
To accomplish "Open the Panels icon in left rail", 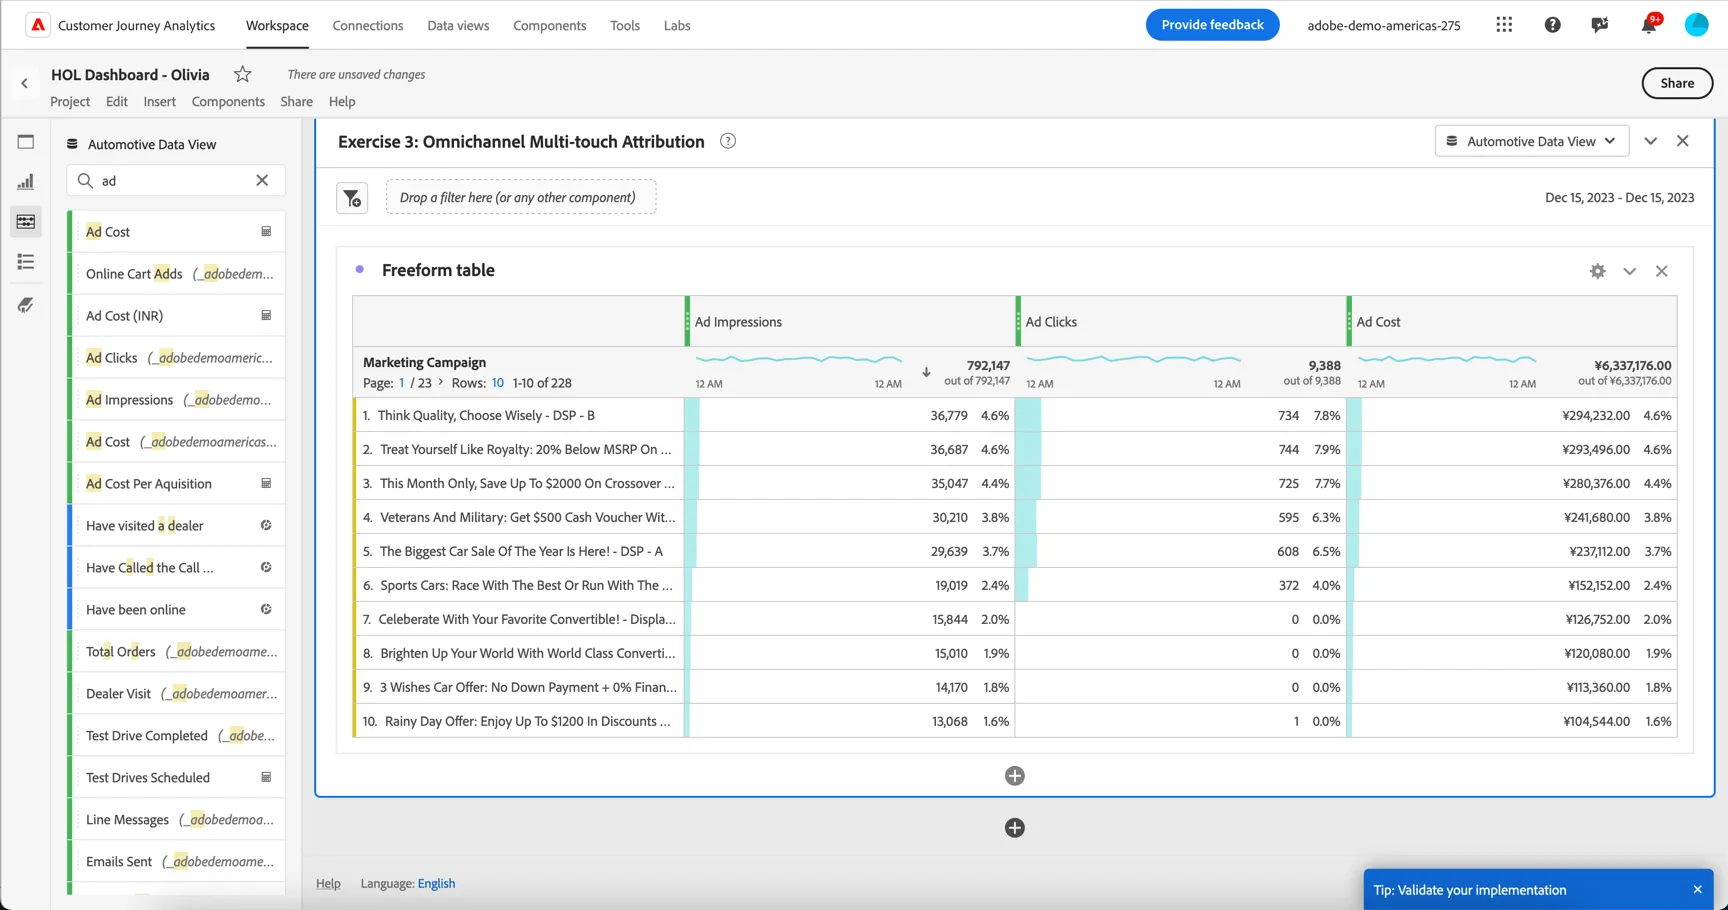I will [x=26, y=142].
